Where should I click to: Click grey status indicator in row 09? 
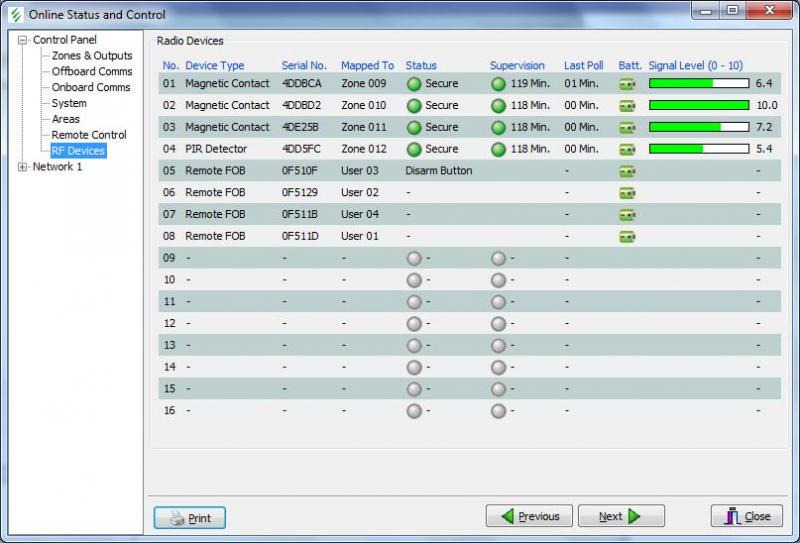click(x=414, y=258)
